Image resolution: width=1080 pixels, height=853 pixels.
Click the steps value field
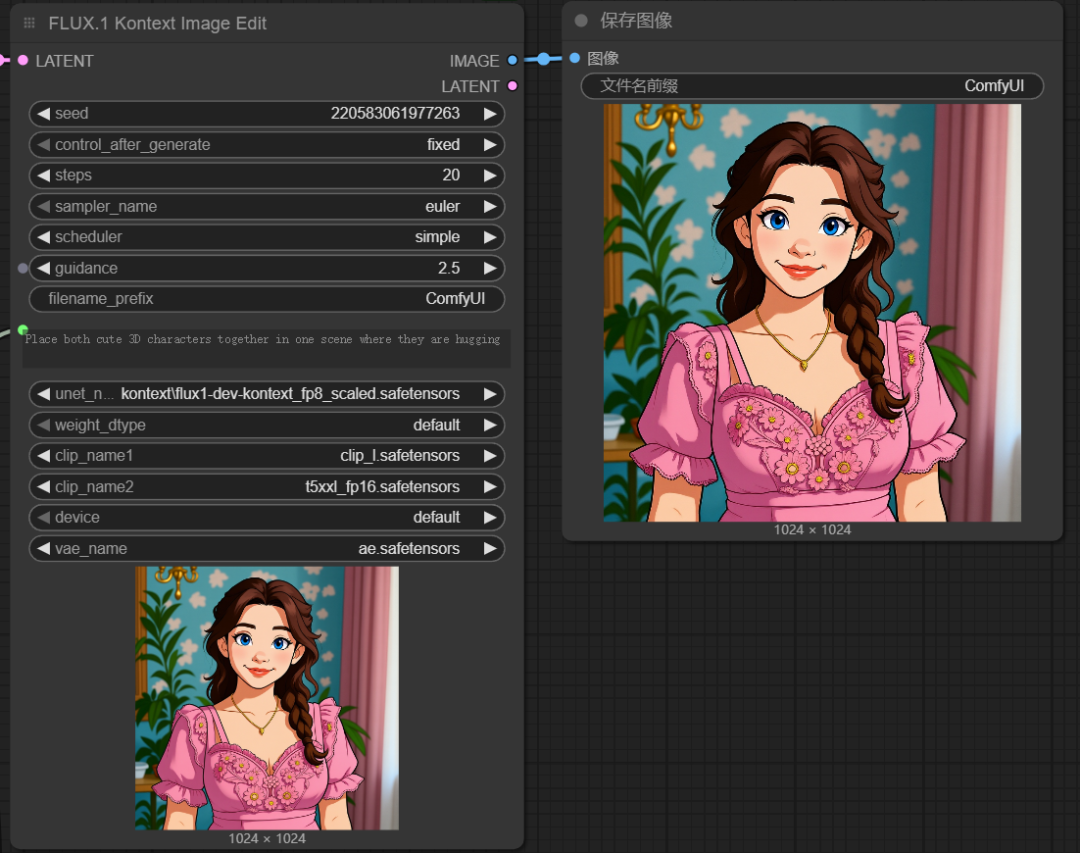(267, 175)
